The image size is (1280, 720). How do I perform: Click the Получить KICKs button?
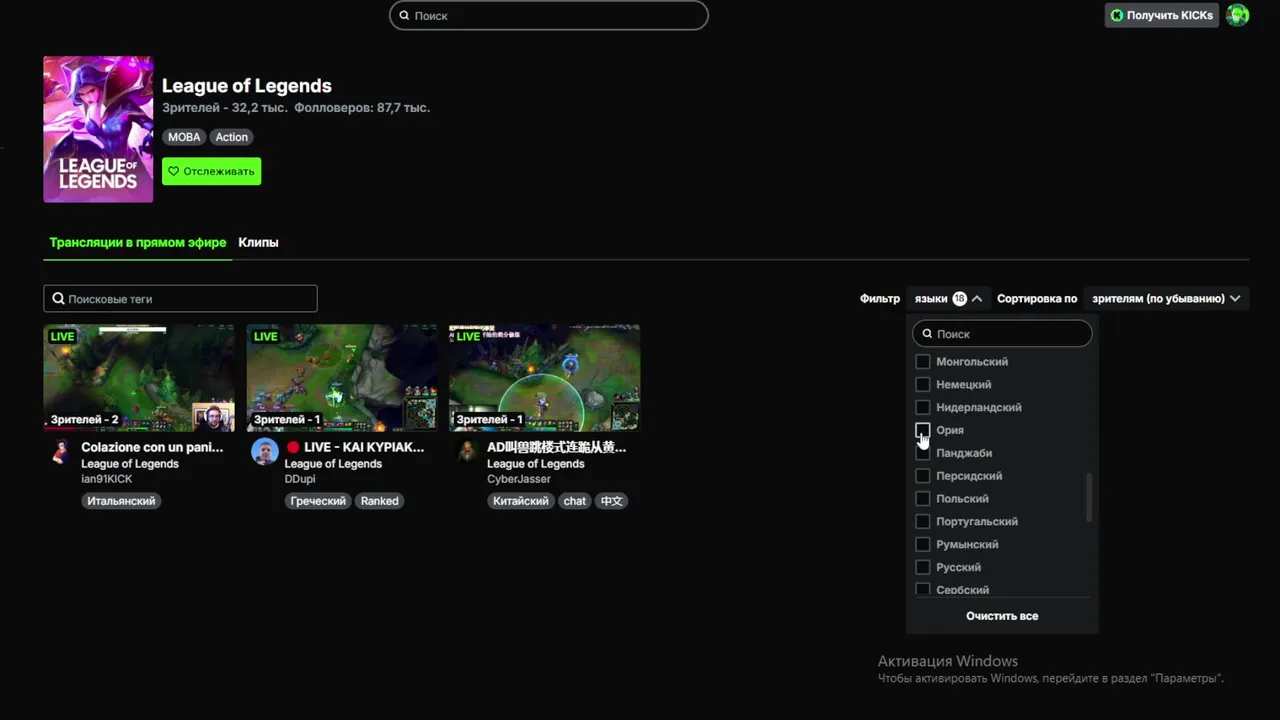point(1162,15)
